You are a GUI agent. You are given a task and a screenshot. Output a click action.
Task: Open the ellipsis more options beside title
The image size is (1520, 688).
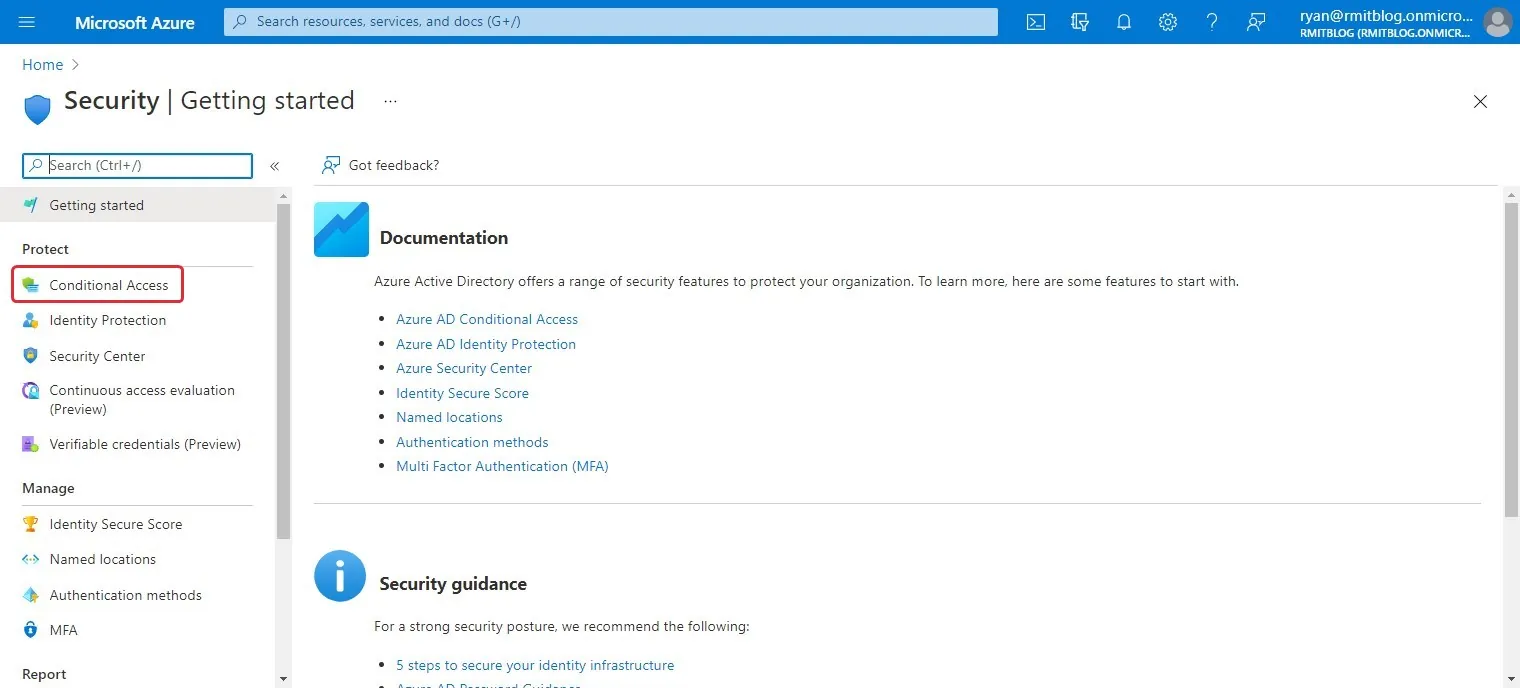390,101
